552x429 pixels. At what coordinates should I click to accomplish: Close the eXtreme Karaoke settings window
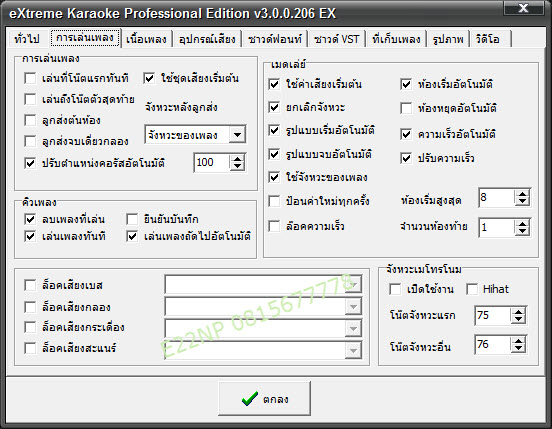pos(523,8)
